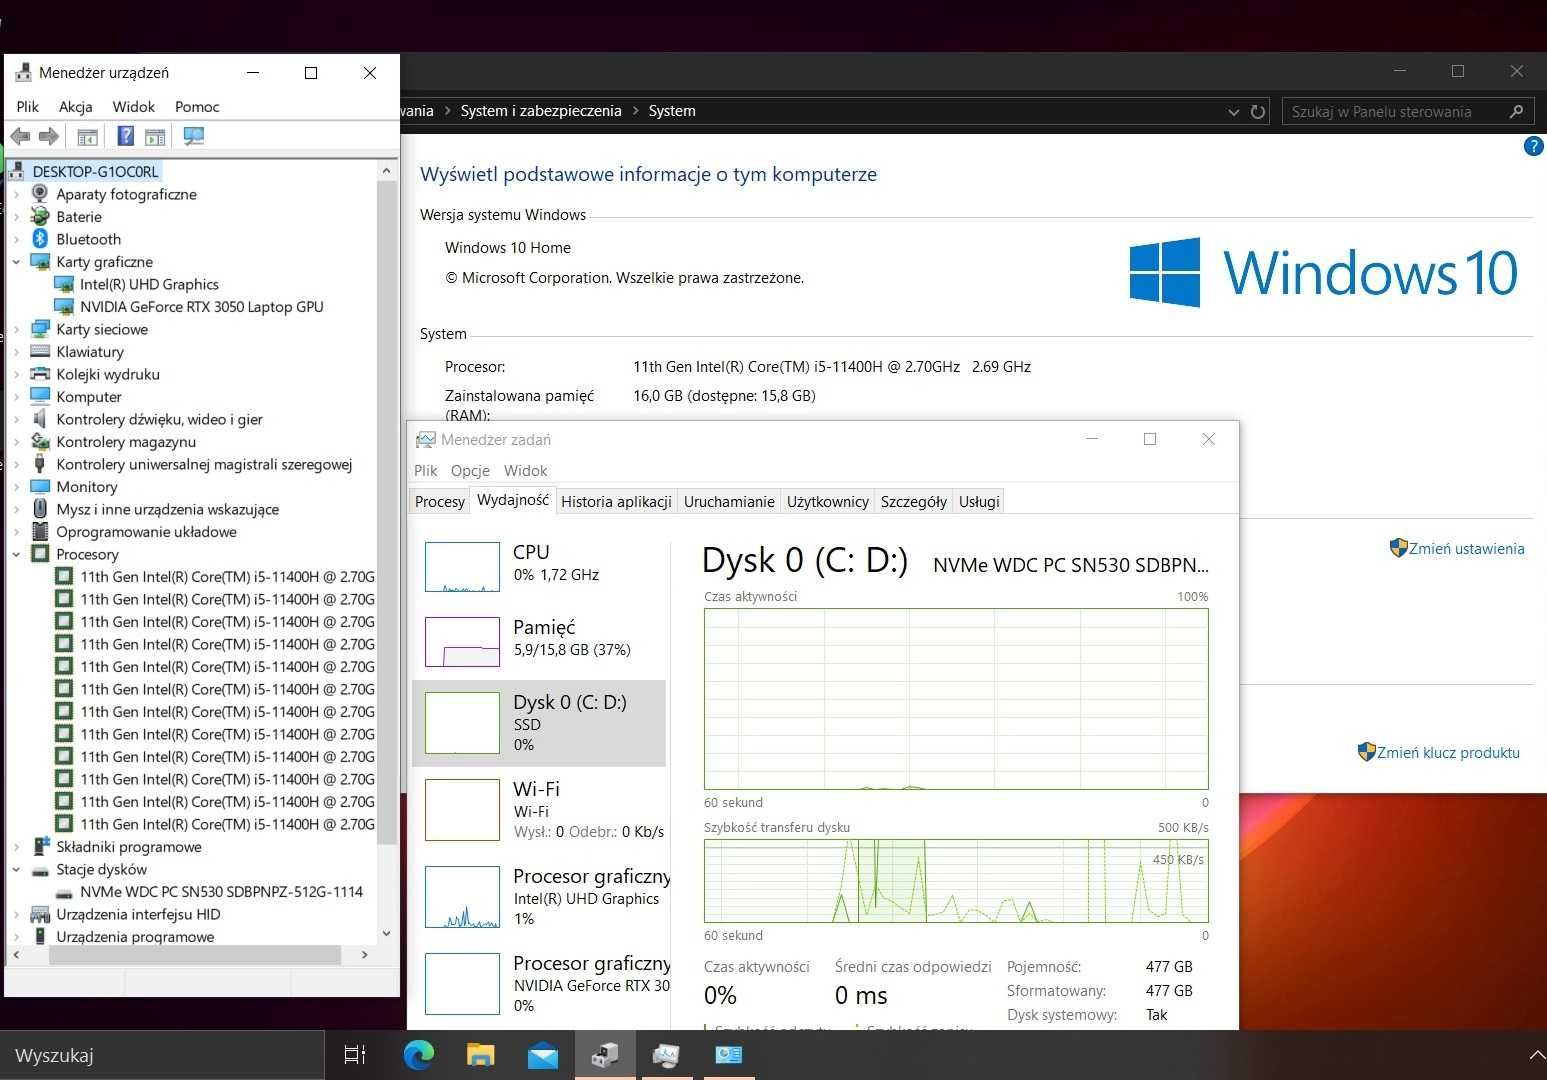Select the Bluetooth icon in device tree
1547x1080 pixels.
[x=40, y=239]
